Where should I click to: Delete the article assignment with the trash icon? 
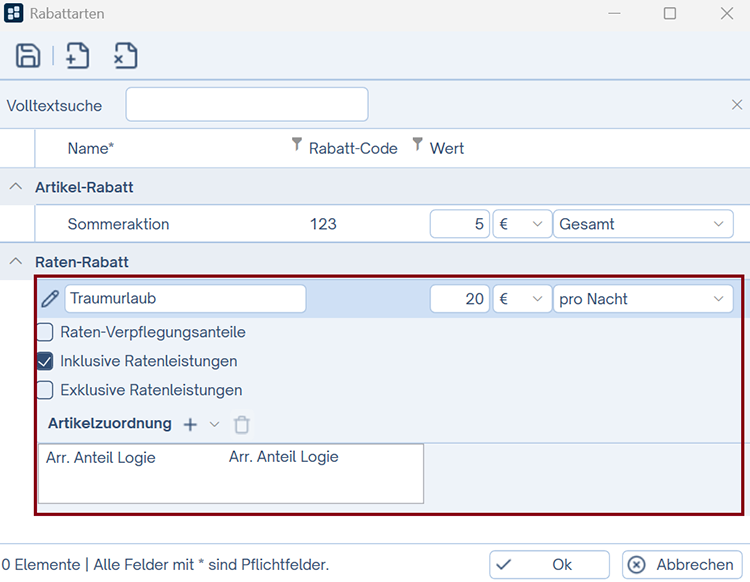click(x=241, y=425)
